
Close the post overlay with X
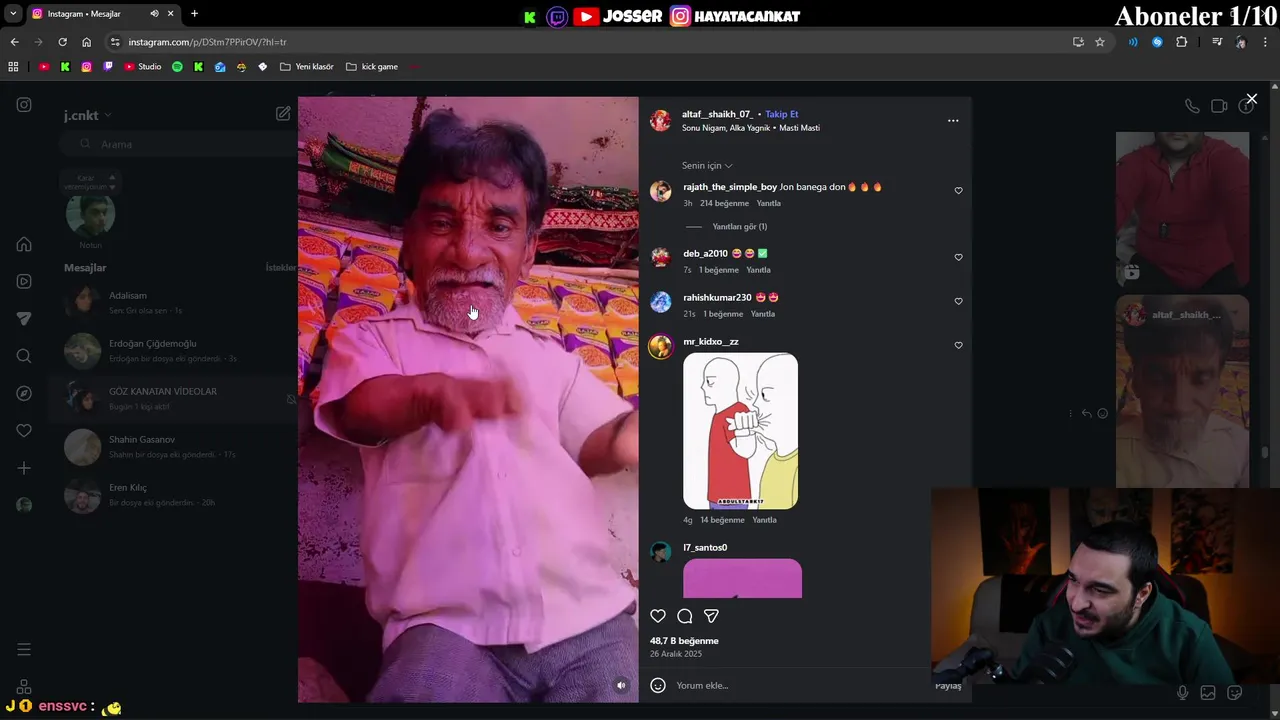[1251, 99]
